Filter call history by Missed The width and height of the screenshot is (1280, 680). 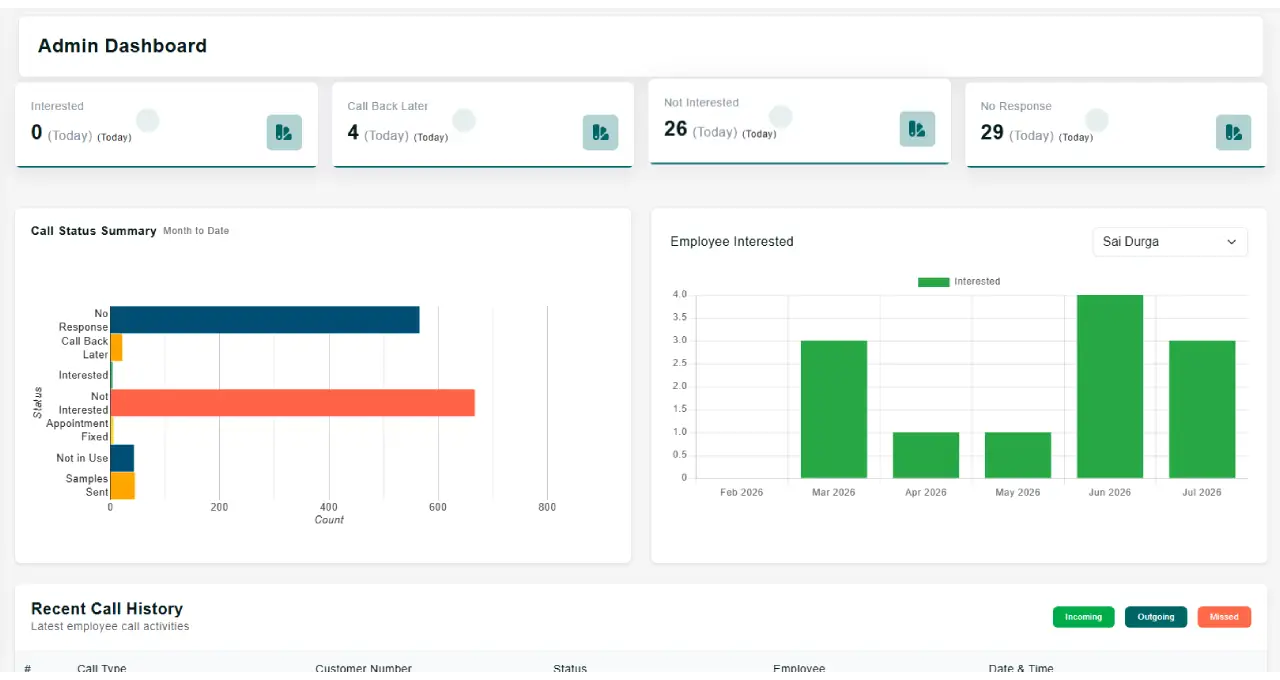(1224, 617)
